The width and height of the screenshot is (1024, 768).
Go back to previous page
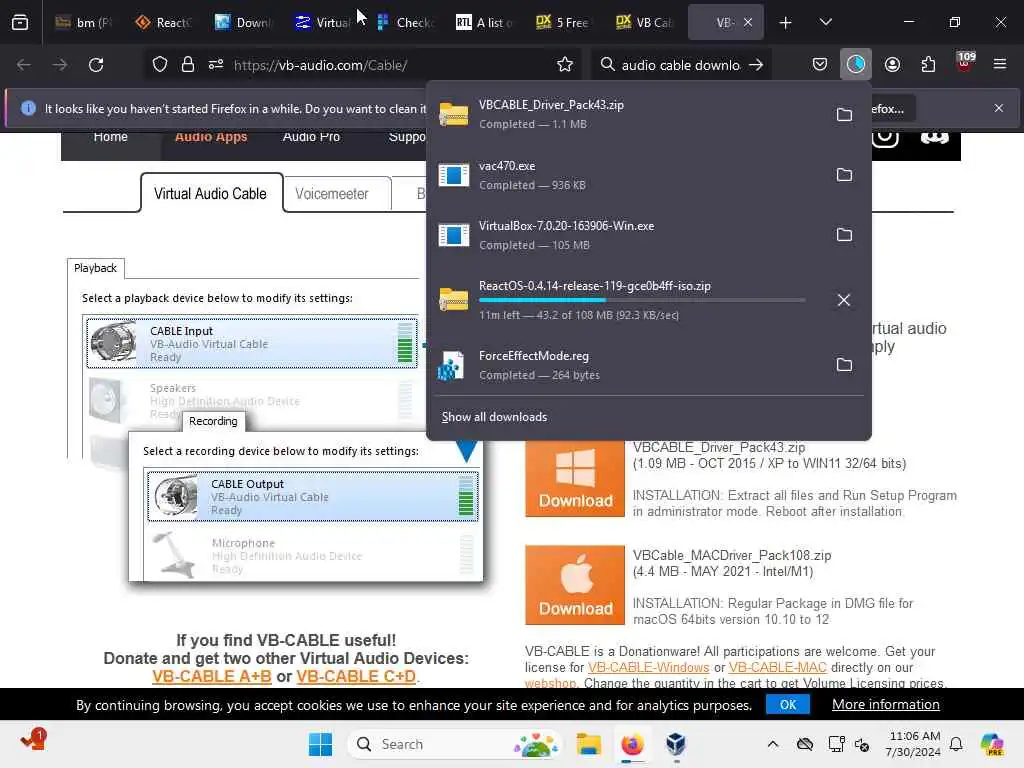tap(24, 65)
